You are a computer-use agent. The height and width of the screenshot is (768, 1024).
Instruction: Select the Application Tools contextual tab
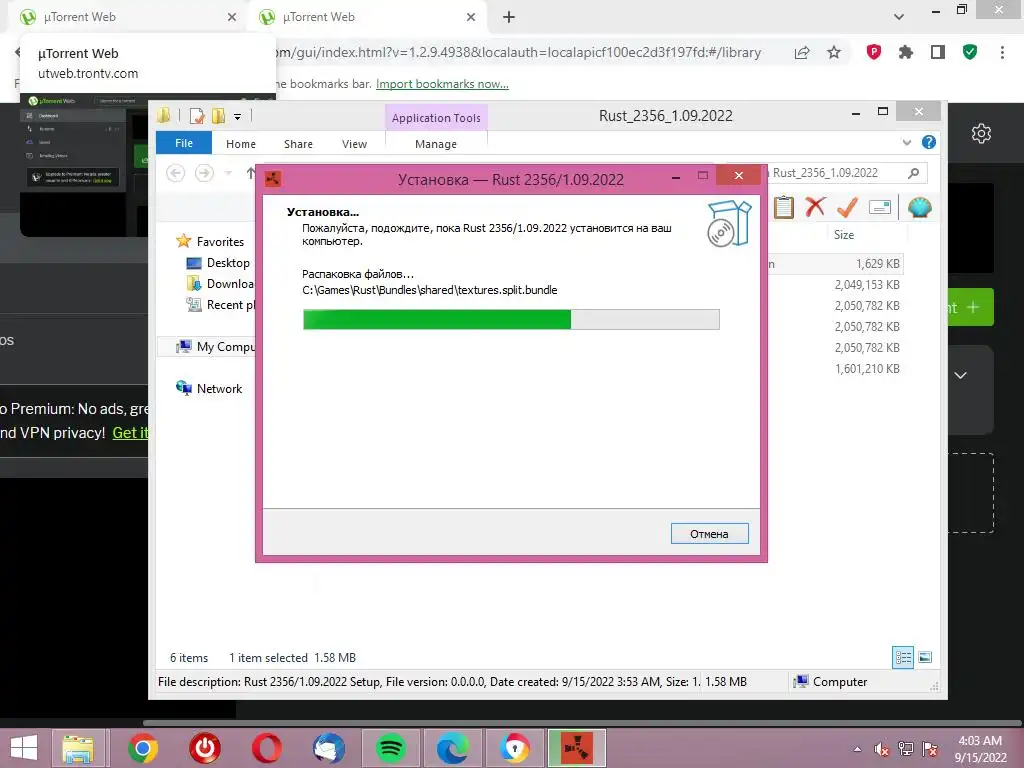click(x=436, y=118)
